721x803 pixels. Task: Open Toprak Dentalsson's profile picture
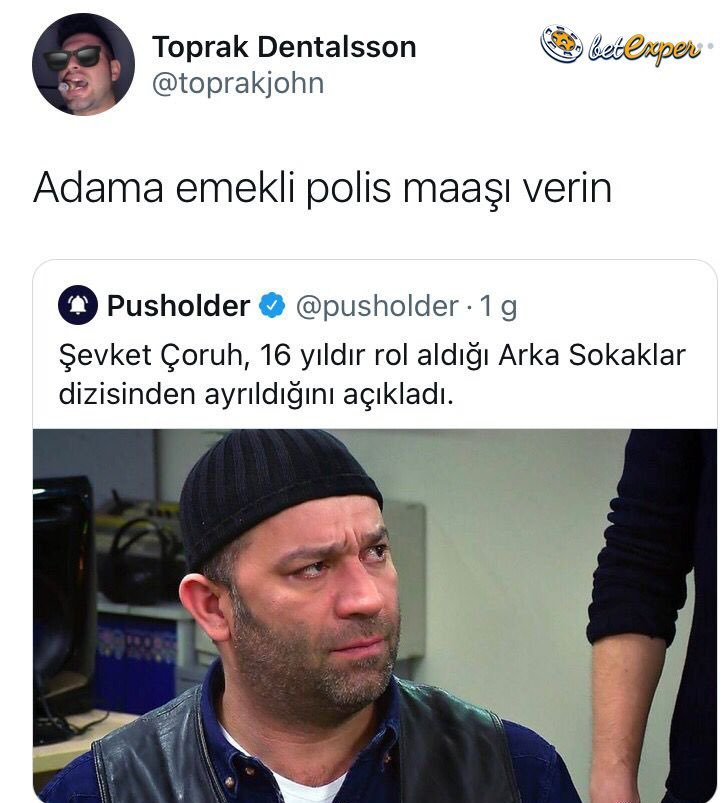click(x=83, y=64)
